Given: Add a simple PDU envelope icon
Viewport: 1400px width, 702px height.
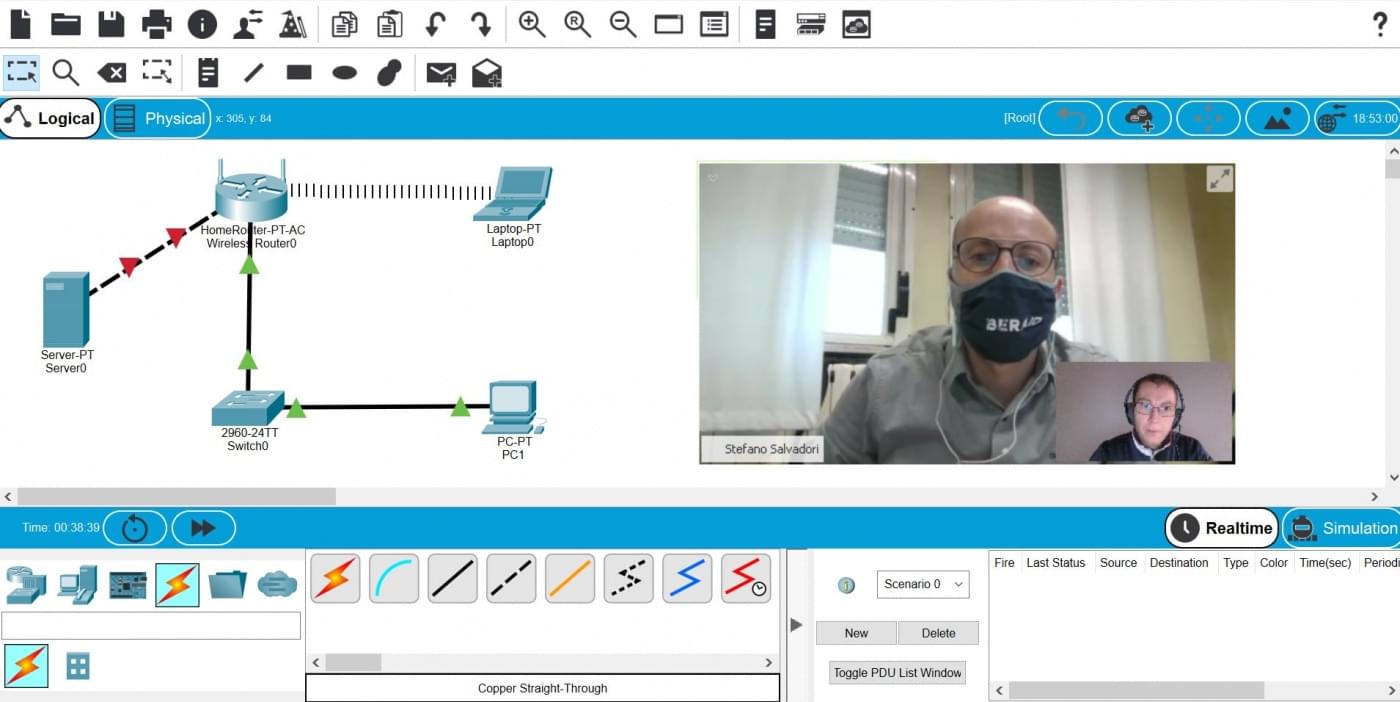Looking at the screenshot, I should coord(441,72).
